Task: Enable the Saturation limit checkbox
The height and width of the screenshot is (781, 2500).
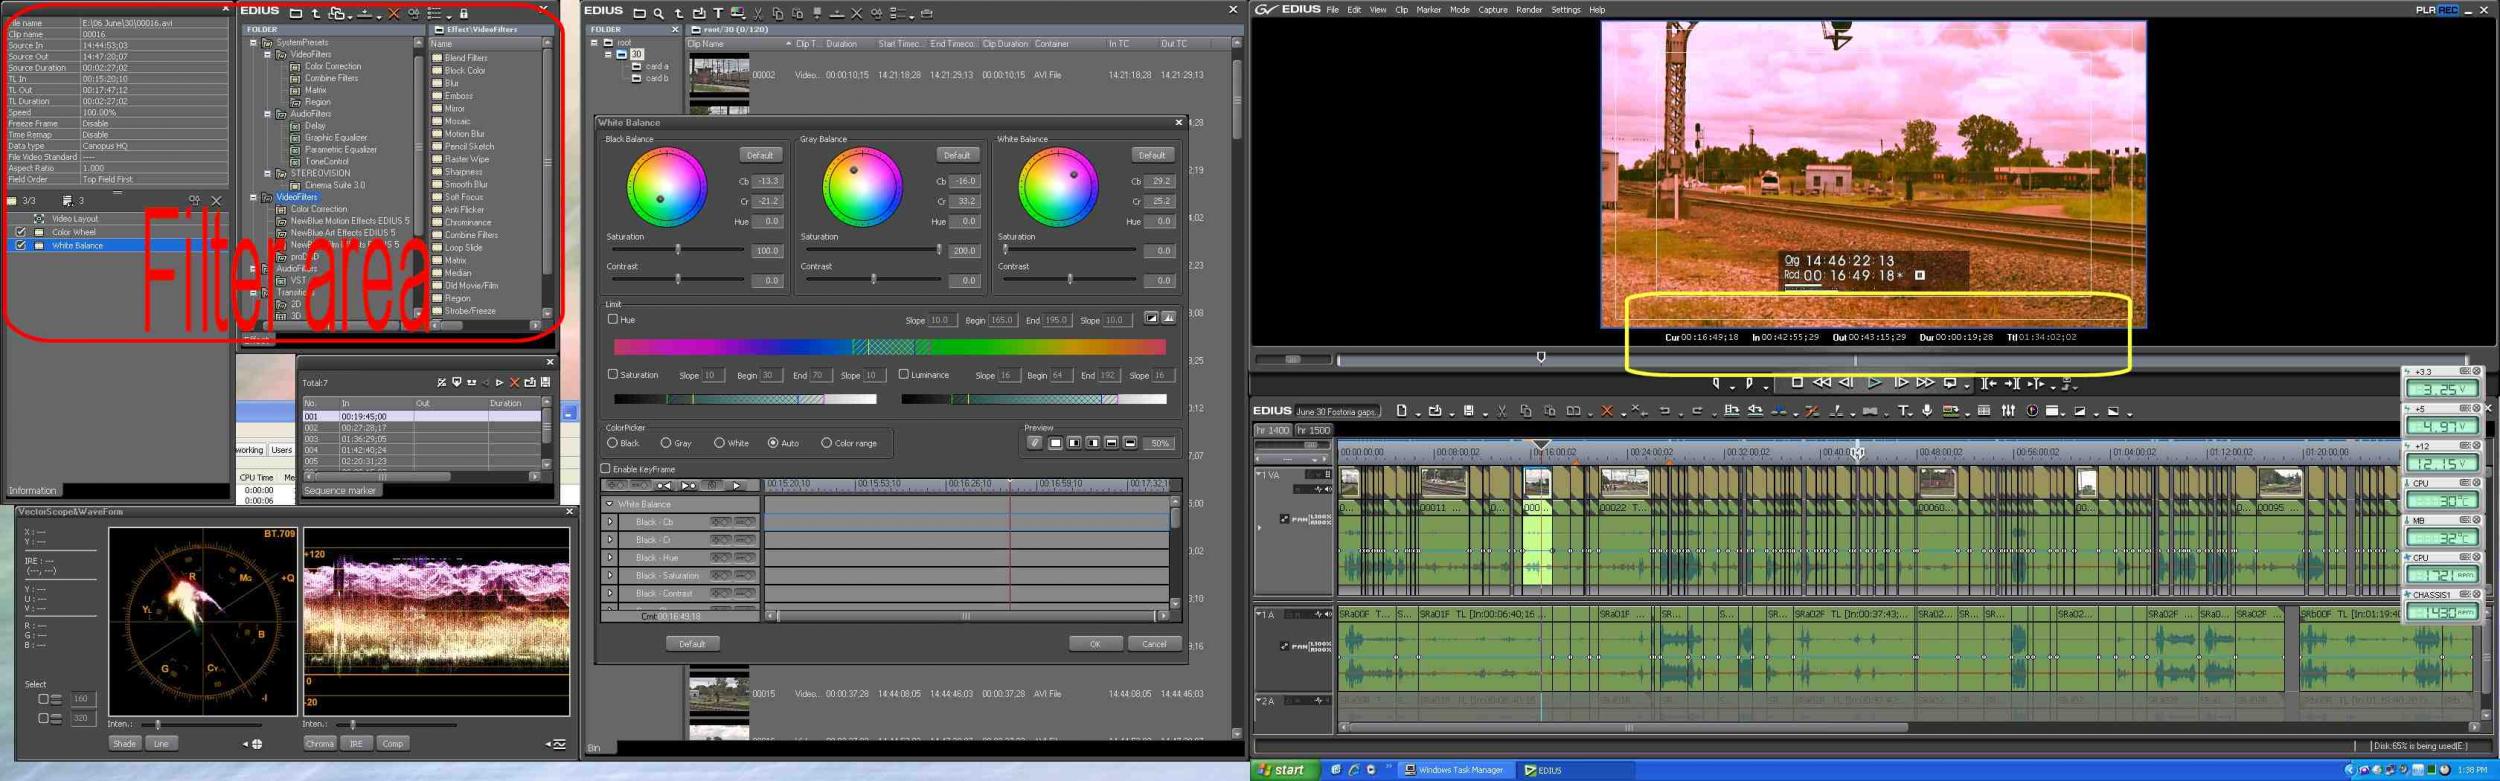Action: (612, 374)
